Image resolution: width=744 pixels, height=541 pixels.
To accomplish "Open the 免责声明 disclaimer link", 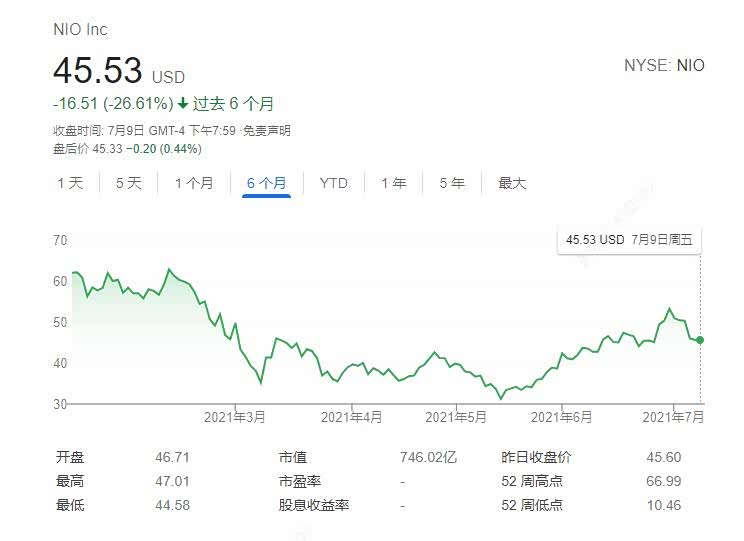I will click(266, 131).
